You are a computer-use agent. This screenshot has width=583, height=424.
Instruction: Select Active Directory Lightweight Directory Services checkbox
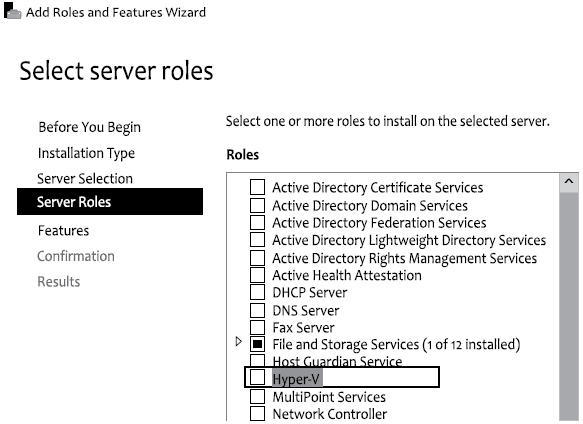[257, 240]
